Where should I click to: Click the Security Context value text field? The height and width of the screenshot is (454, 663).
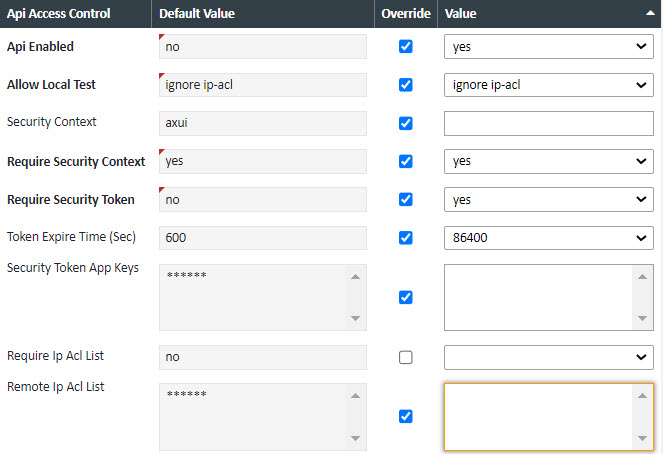548,123
